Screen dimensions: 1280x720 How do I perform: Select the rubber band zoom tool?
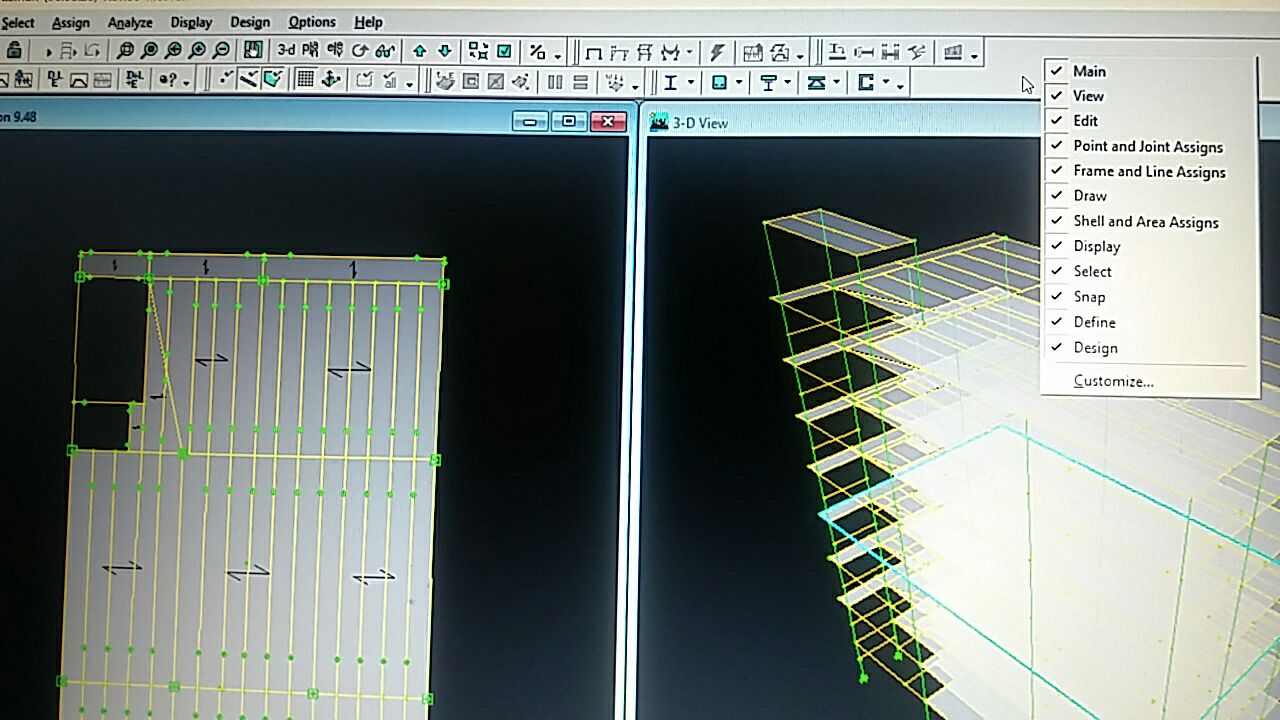point(125,50)
